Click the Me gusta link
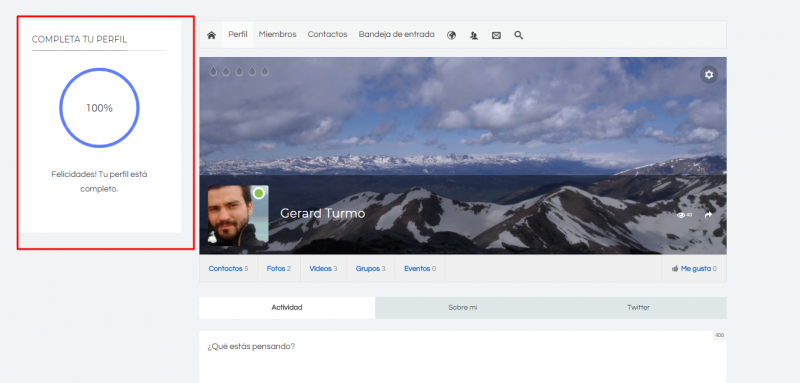 point(695,269)
